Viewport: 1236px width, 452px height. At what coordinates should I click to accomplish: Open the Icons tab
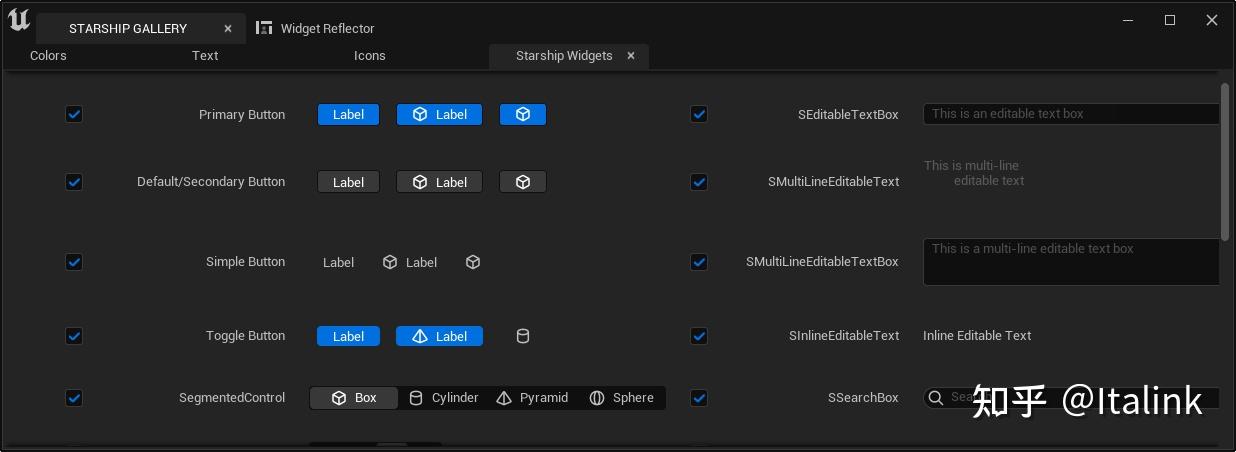pyautogui.click(x=369, y=56)
